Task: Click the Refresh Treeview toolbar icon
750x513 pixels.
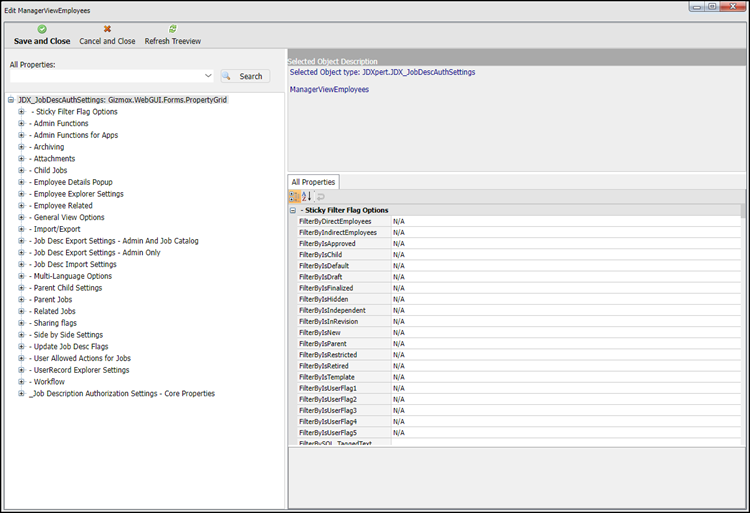Action: [x=172, y=30]
